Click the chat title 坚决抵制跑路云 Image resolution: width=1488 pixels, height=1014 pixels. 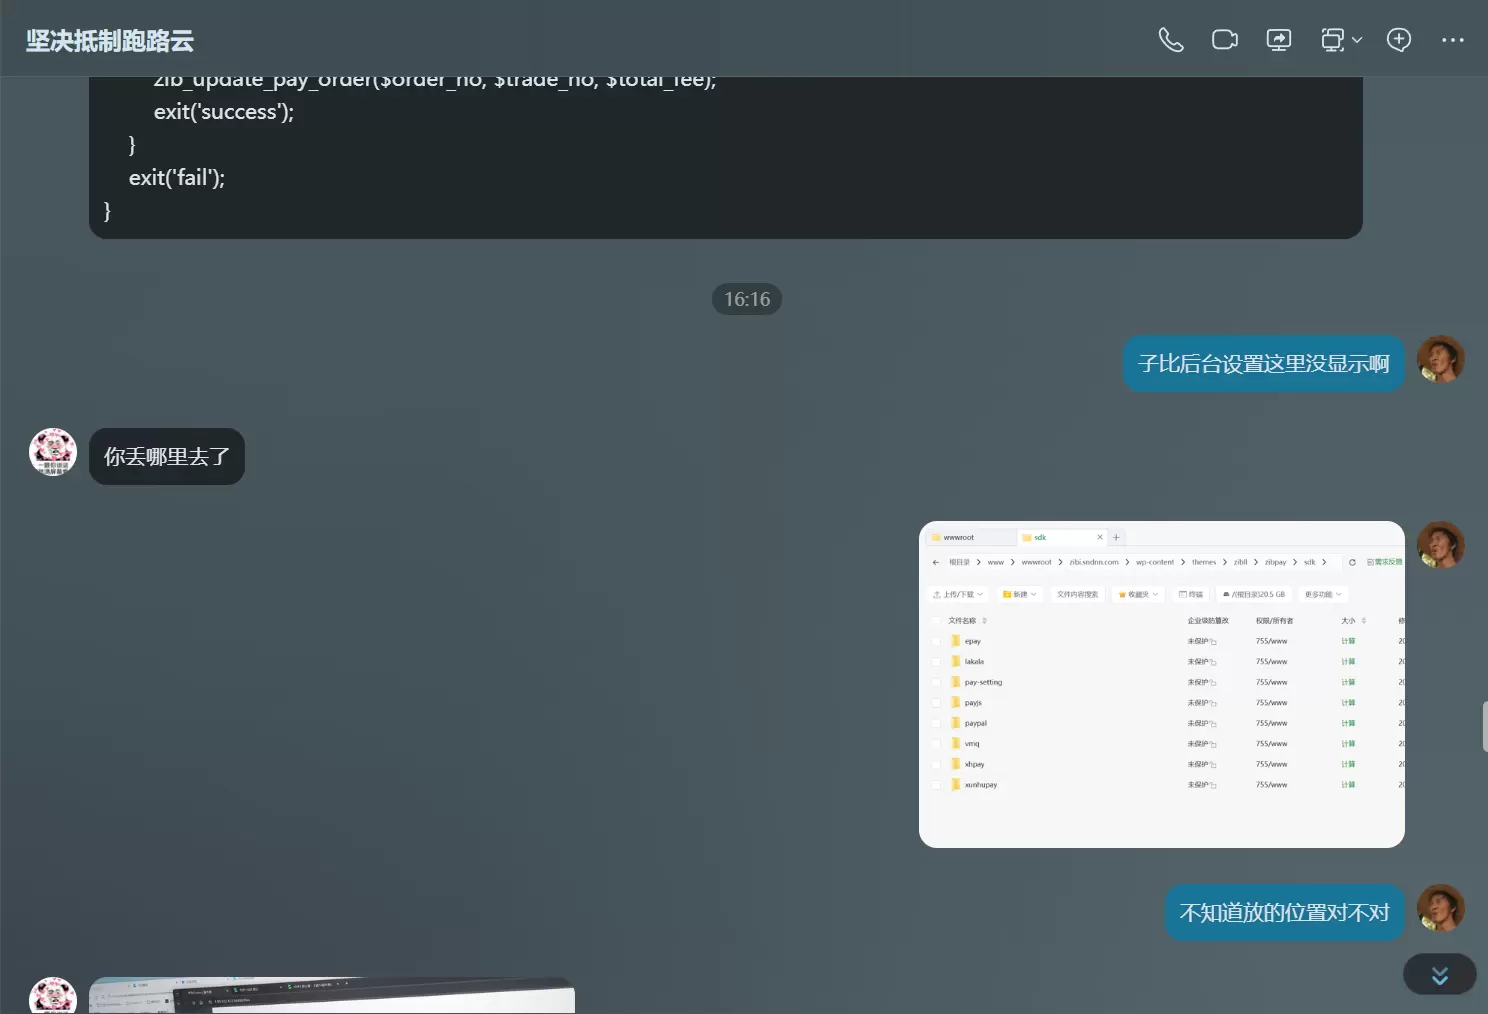110,41
